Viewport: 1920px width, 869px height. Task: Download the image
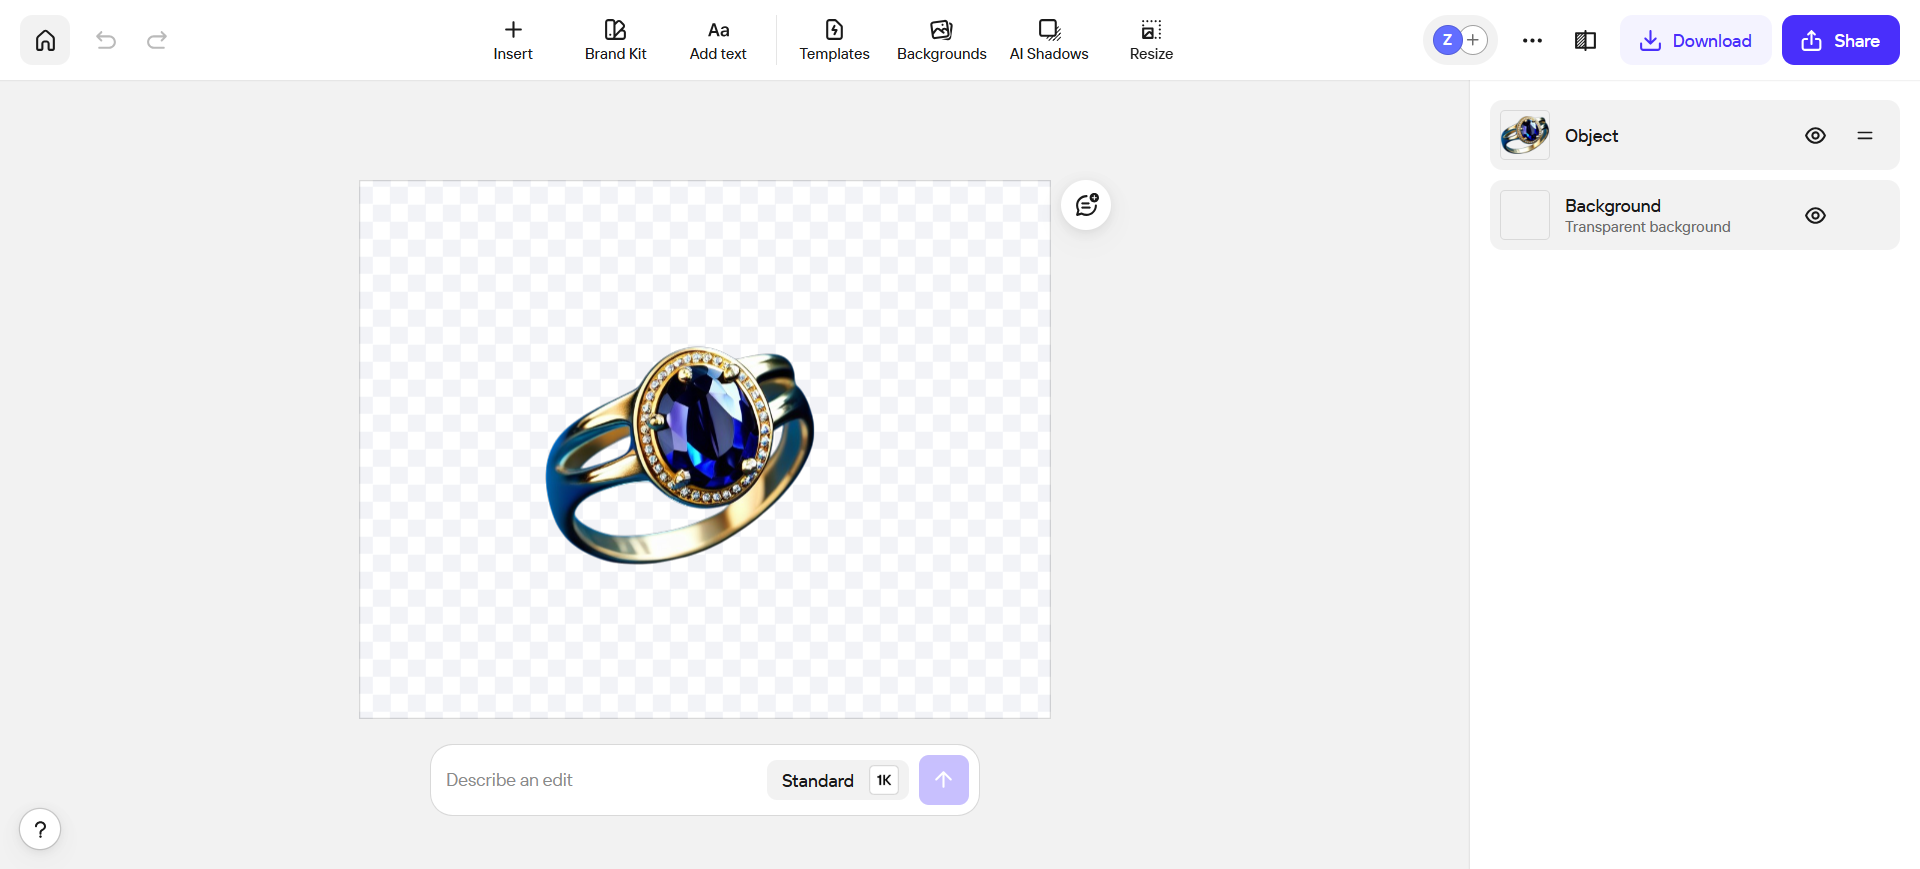tap(1696, 40)
